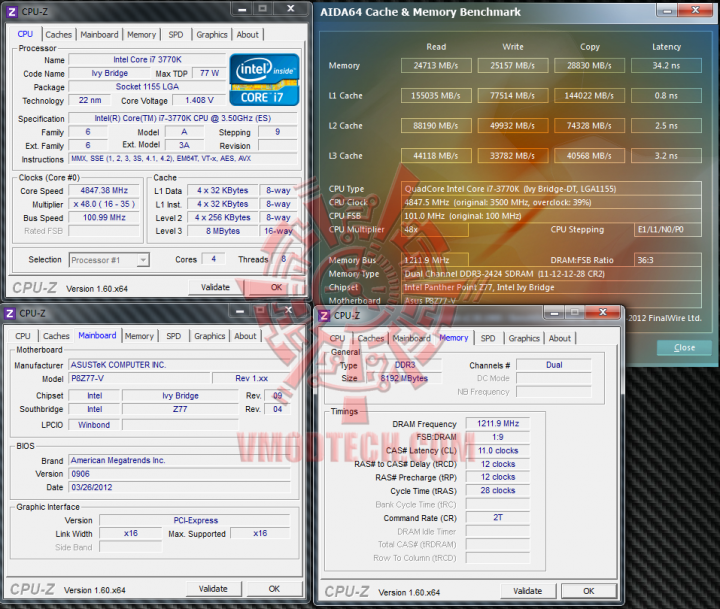Screen dimensions: 720x609
Task: Click Memory Read value 24713 MB/s
Action: point(436,66)
